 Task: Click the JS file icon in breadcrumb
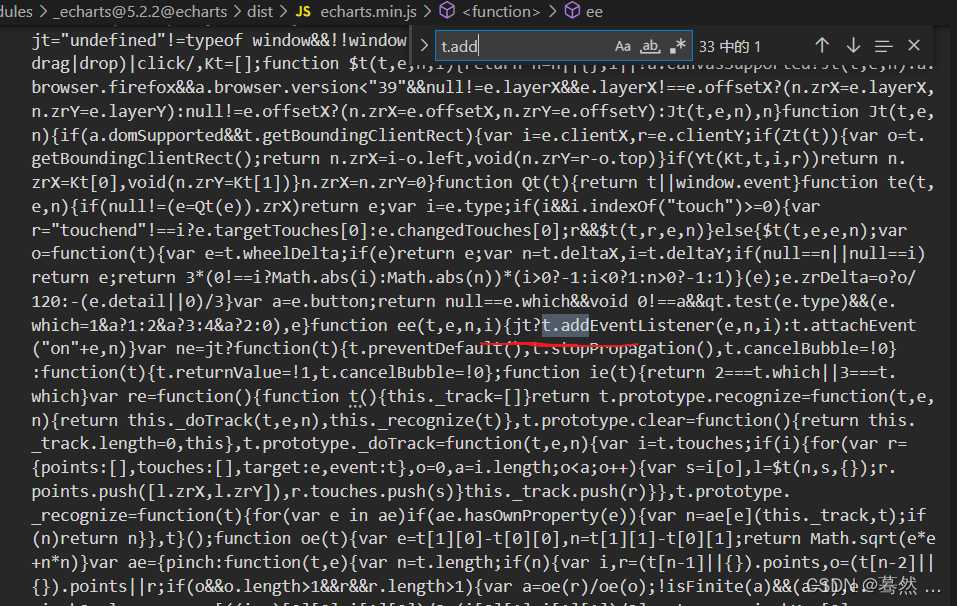[x=303, y=12]
